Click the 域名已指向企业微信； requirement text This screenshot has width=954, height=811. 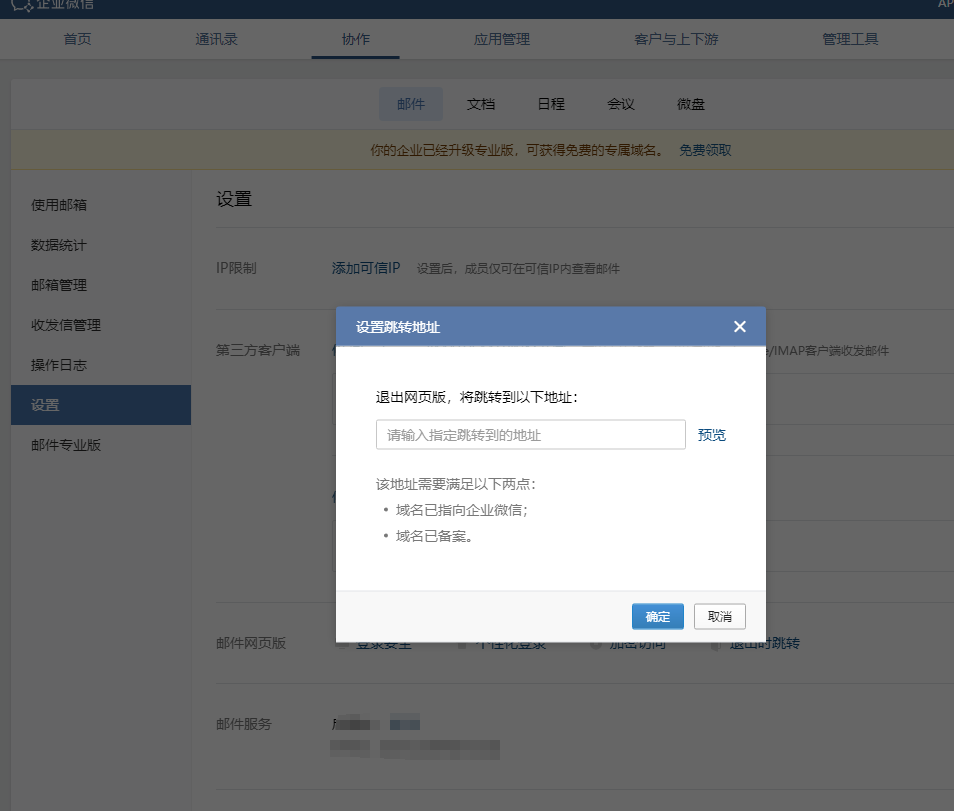462,510
